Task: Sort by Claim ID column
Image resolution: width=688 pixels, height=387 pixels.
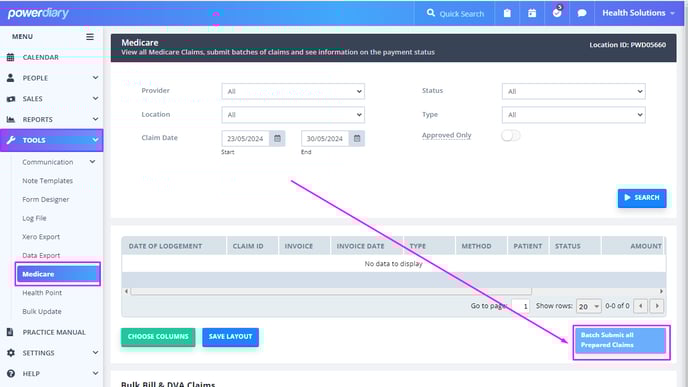Action: [252, 246]
